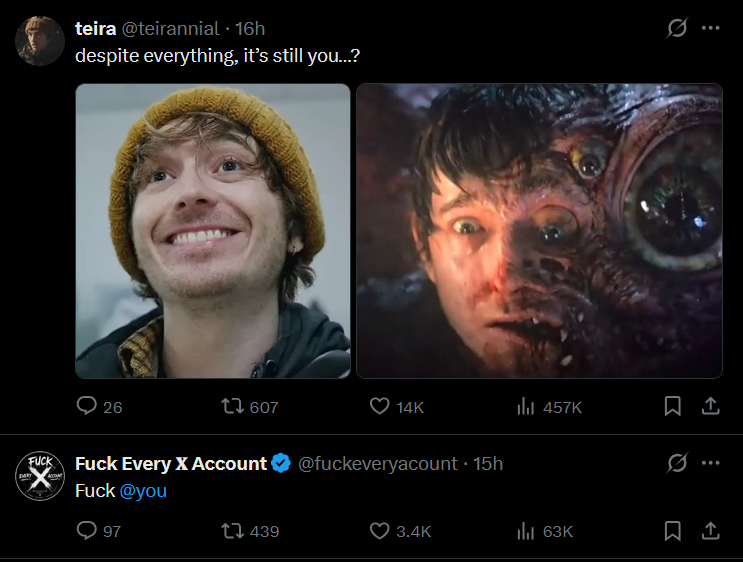The height and width of the screenshot is (562, 743).
Task: Visit @teirannial handle link
Action: tap(171, 29)
